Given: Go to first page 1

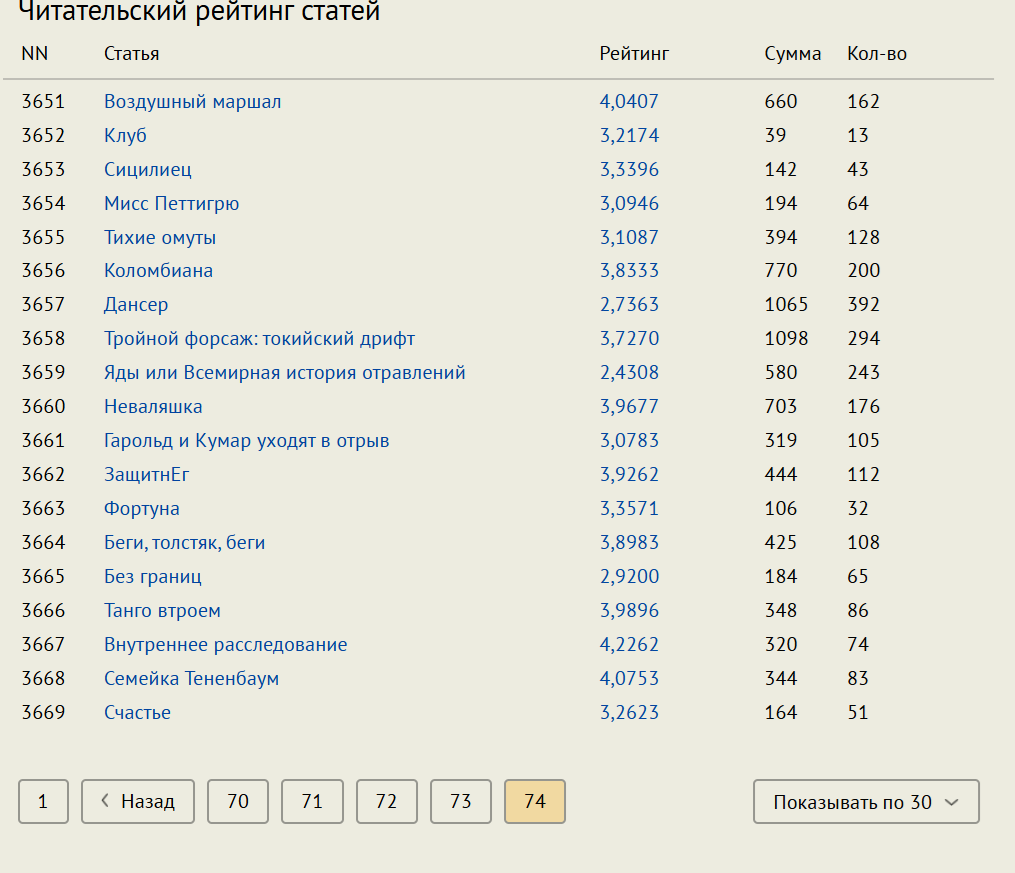Looking at the screenshot, I should pos(43,801).
